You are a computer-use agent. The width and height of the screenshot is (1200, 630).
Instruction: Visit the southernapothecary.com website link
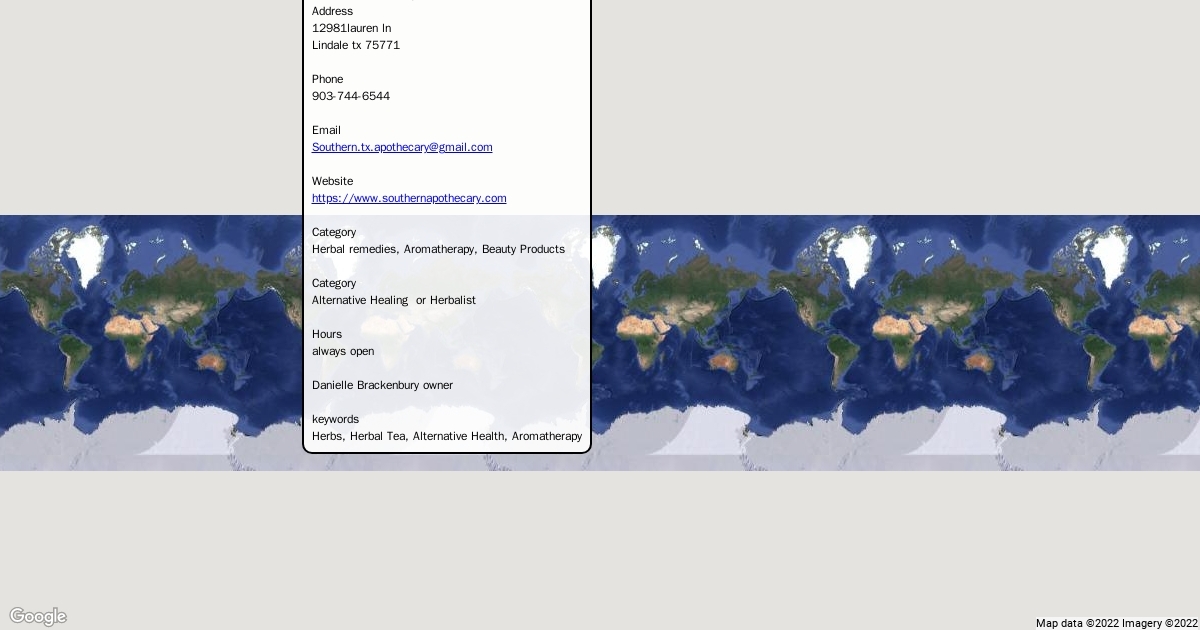409,198
